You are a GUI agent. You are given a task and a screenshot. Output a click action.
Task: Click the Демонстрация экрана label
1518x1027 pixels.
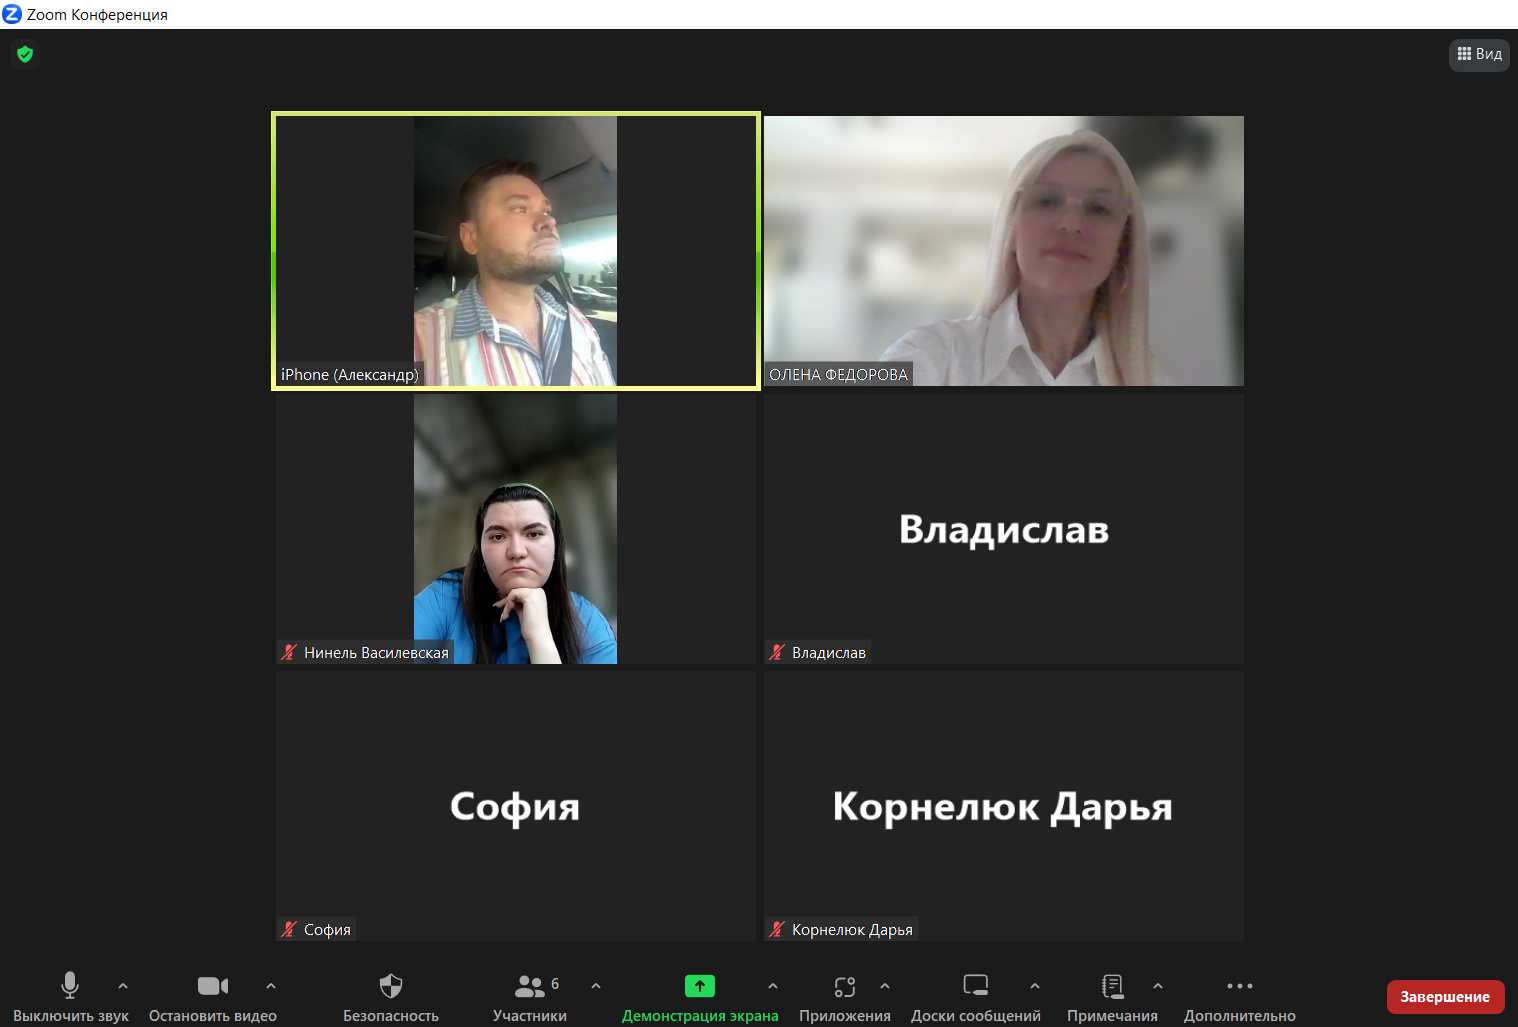[700, 1016]
